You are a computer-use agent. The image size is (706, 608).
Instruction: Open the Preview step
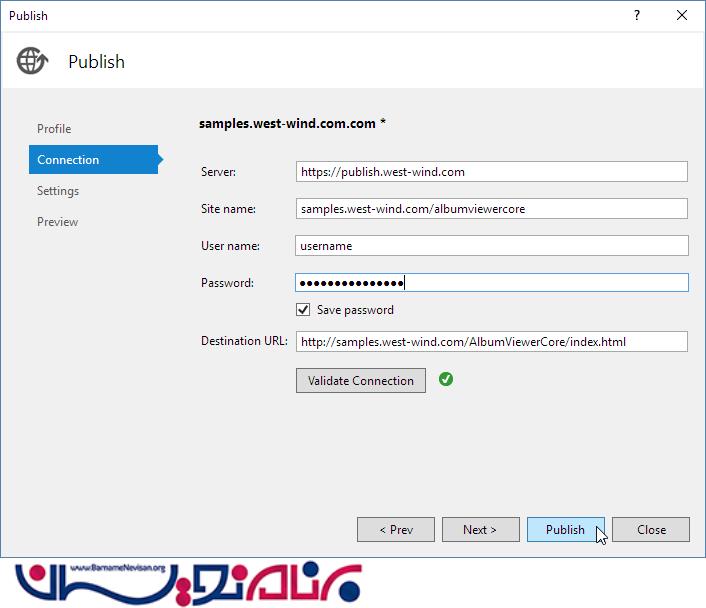[x=57, y=222]
